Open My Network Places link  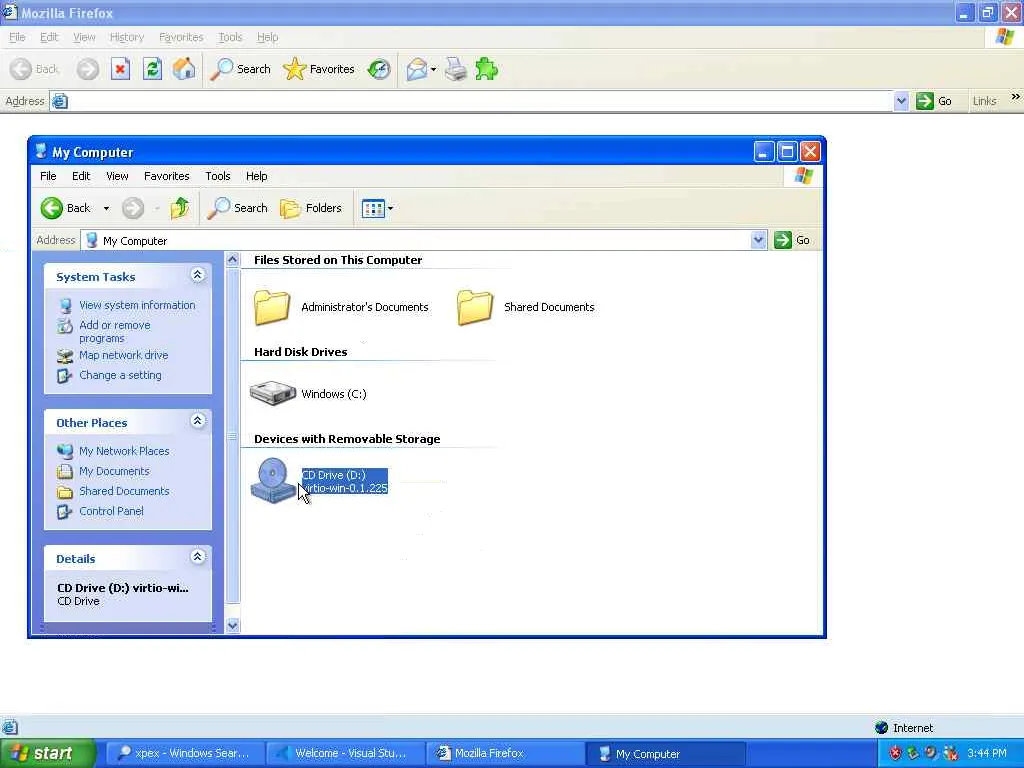pos(124,451)
